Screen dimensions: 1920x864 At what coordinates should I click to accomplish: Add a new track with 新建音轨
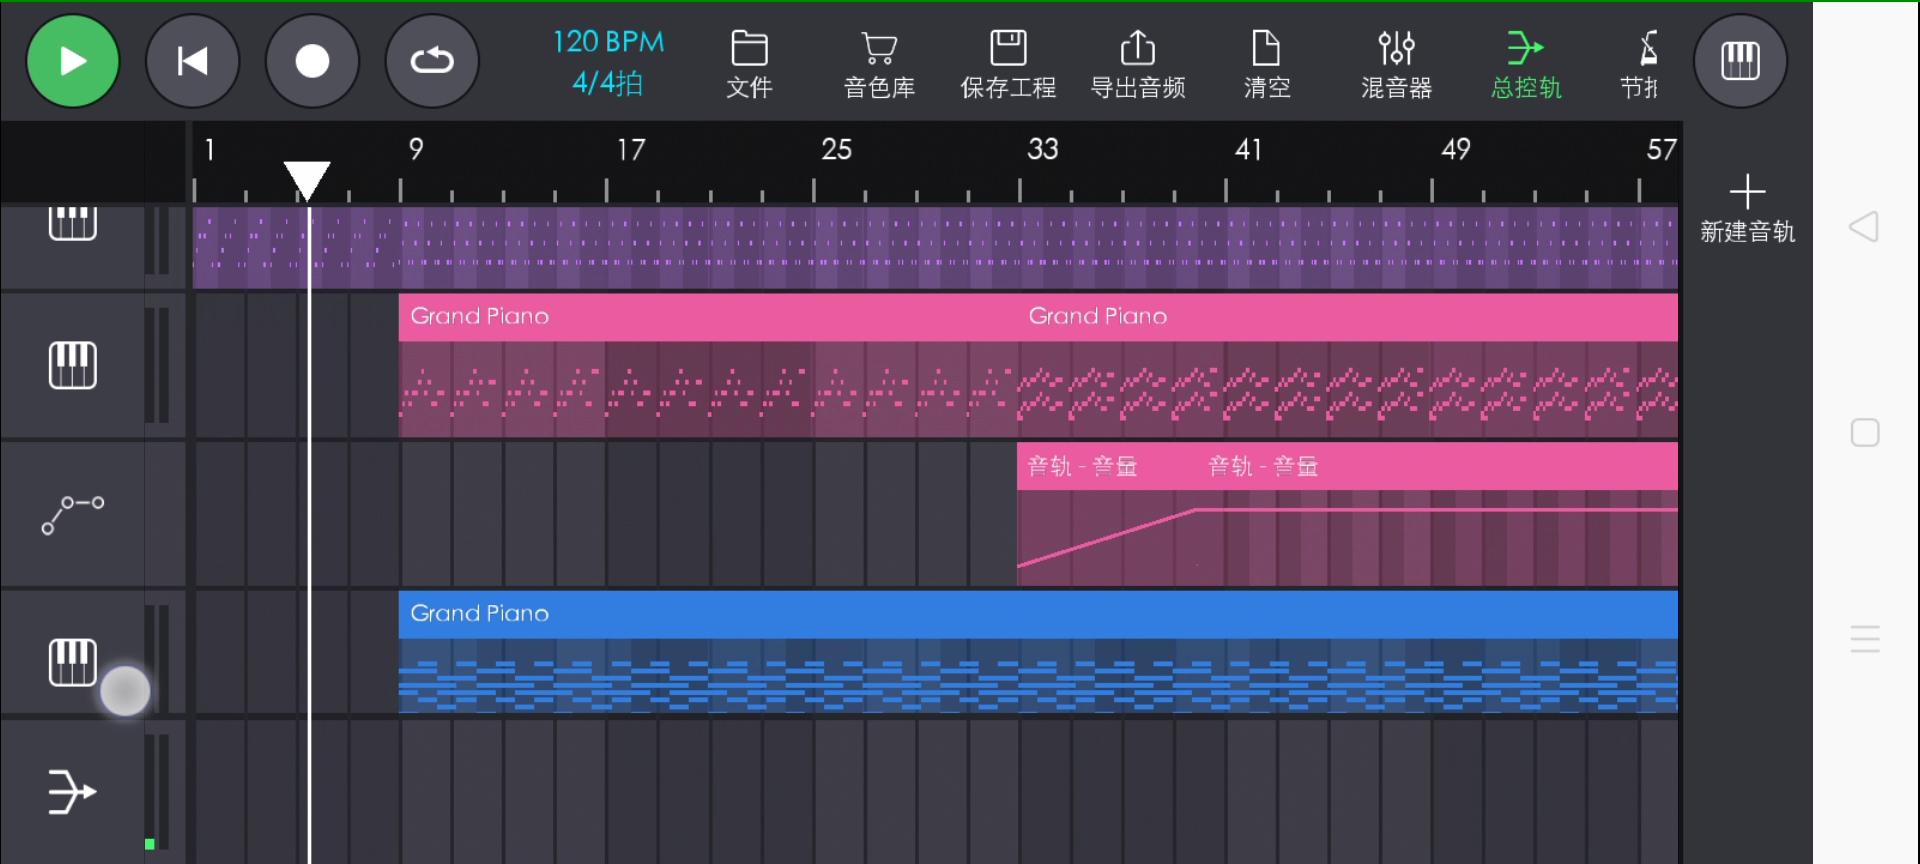(1747, 209)
